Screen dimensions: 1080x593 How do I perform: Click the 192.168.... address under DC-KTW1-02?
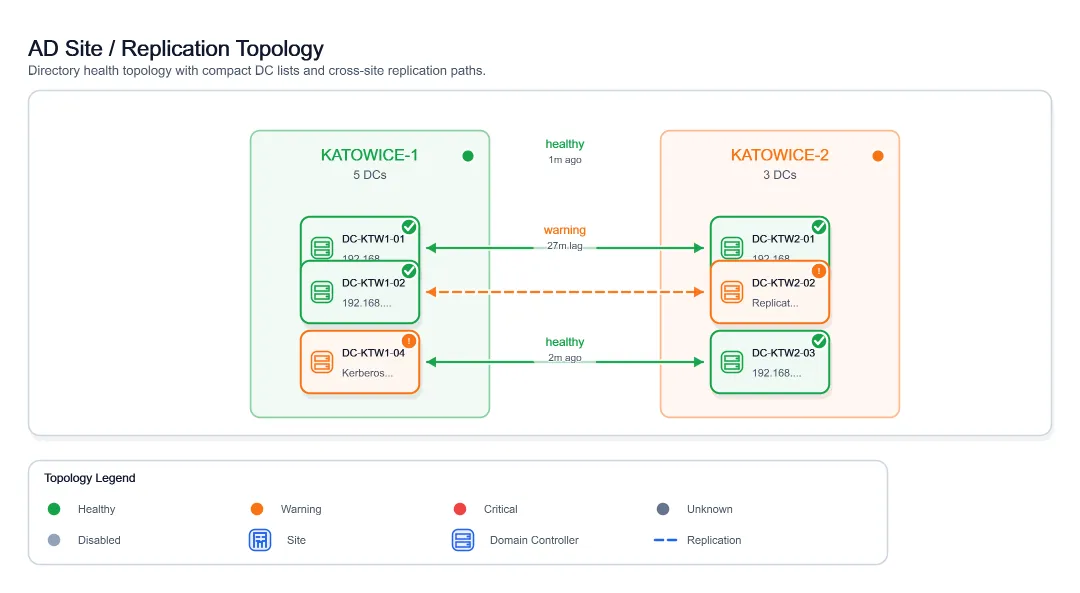(366, 303)
